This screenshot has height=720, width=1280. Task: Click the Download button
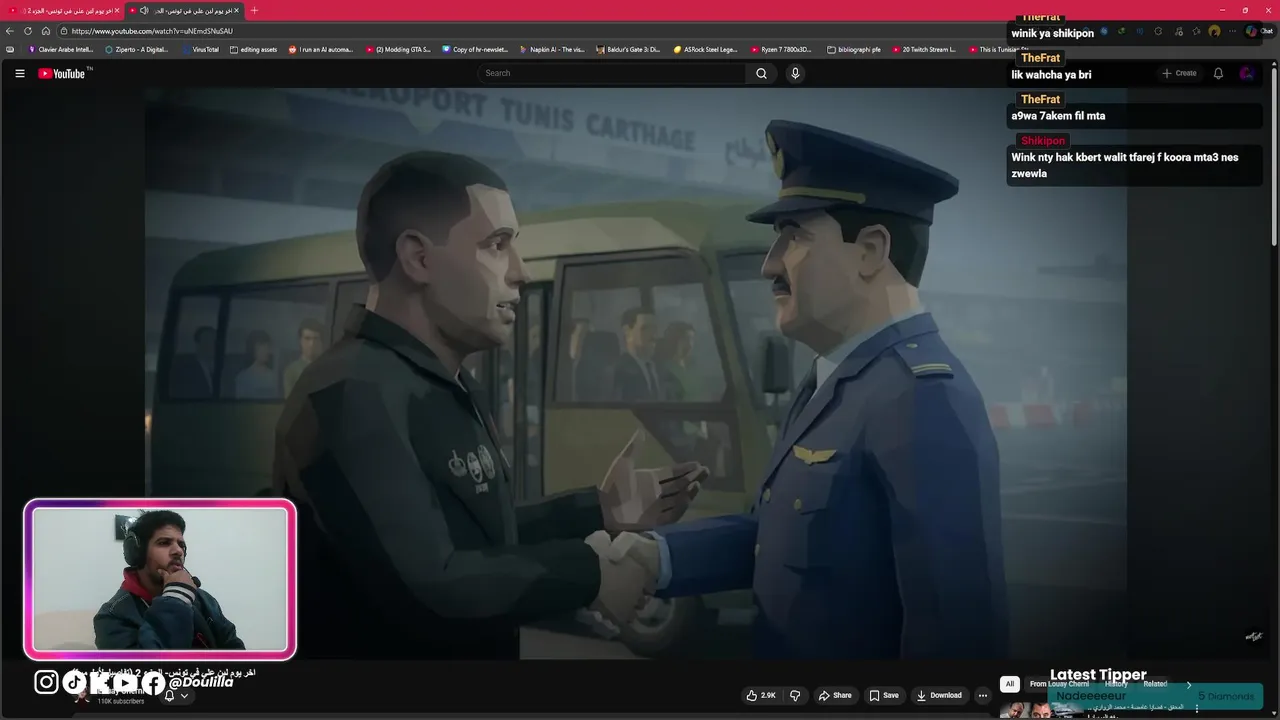(x=939, y=695)
